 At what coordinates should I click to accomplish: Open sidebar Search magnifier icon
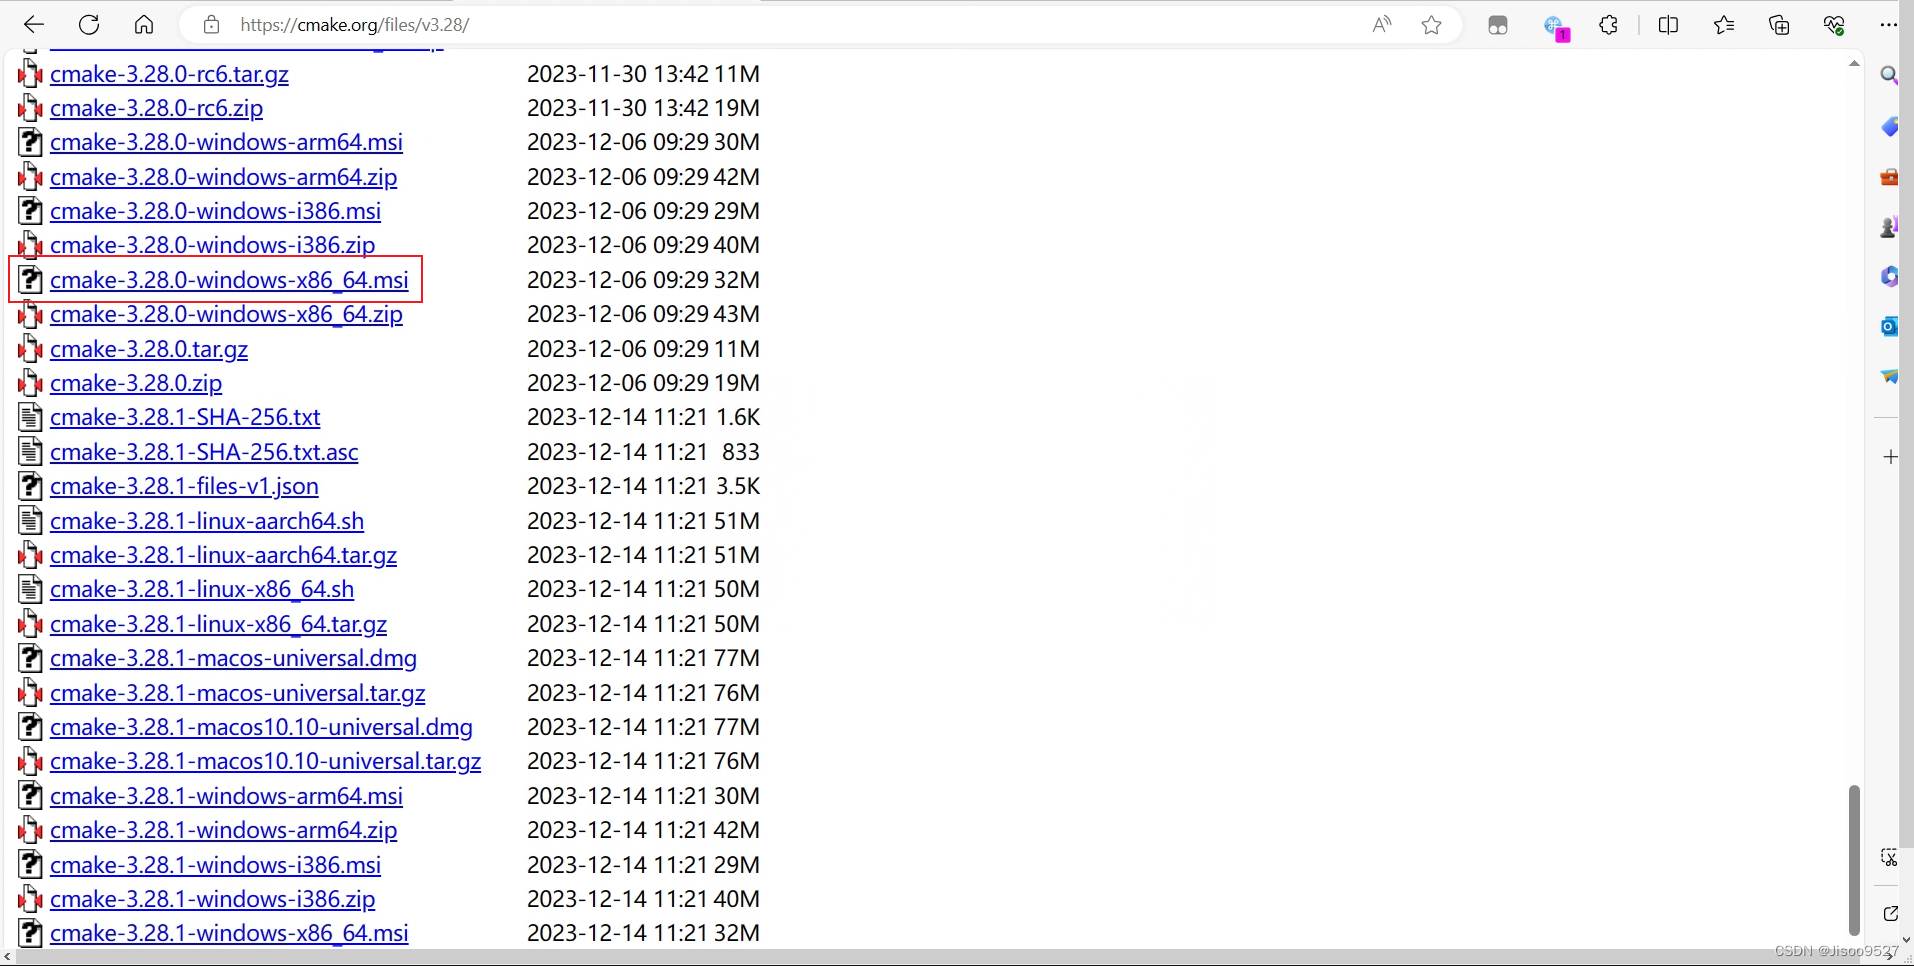[1889, 75]
